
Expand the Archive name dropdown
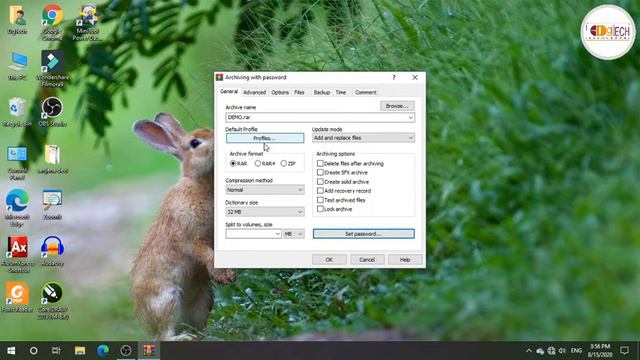[411, 118]
